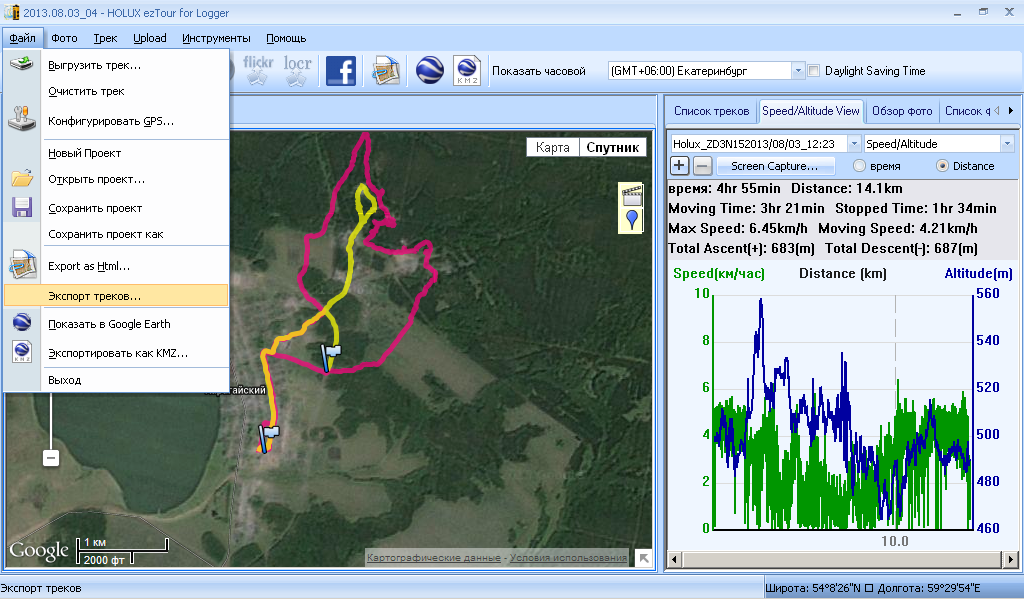The width and height of the screenshot is (1024, 600).
Task: Click the chart zoom out minus button
Action: point(702,166)
